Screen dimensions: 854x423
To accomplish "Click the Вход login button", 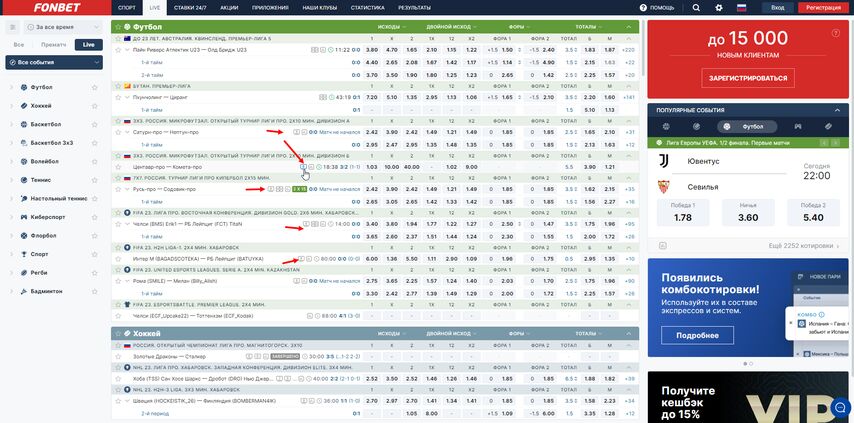I will pyautogui.click(x=778, y=8).
